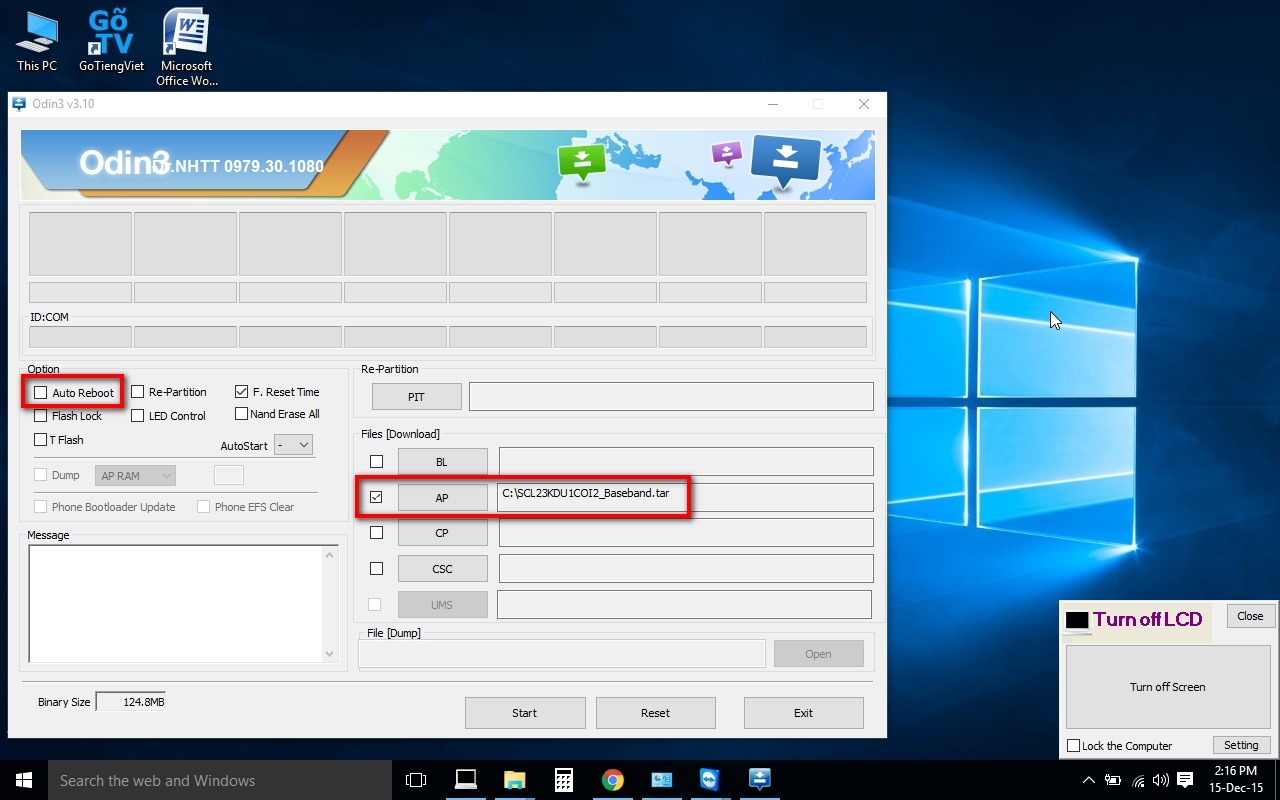Check Nand Erase All option
The height and width of the screenshot is (800, 1280).
242,414
